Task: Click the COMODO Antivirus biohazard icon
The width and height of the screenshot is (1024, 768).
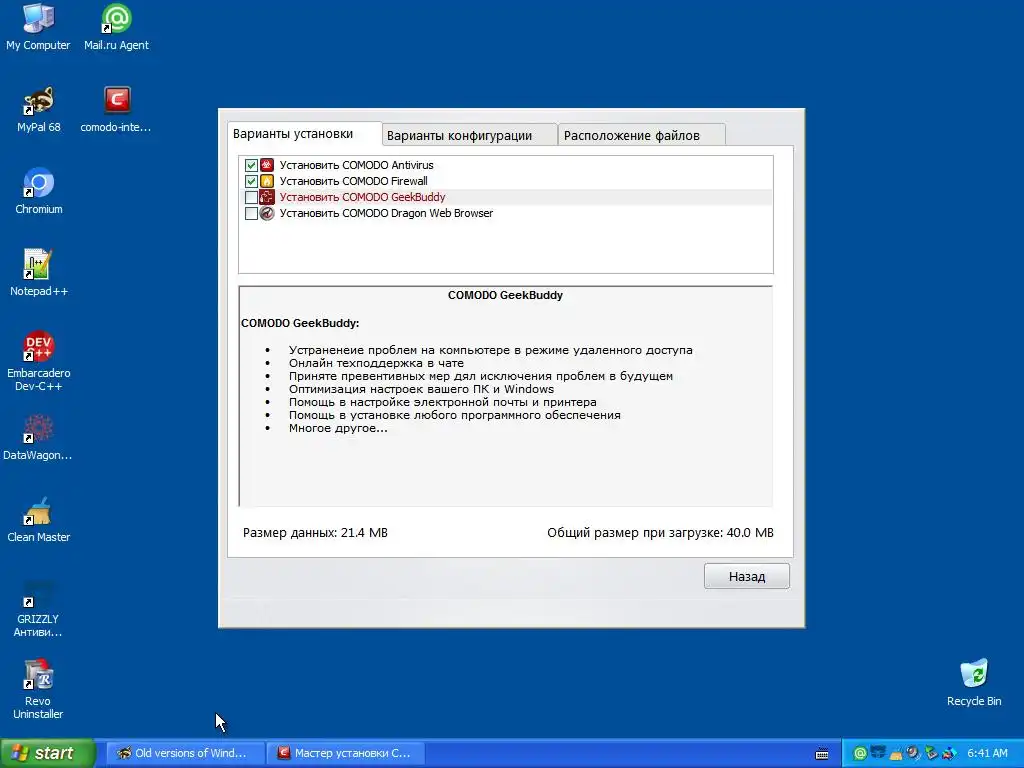Action: pyautogui.click(x=267, y=165)
